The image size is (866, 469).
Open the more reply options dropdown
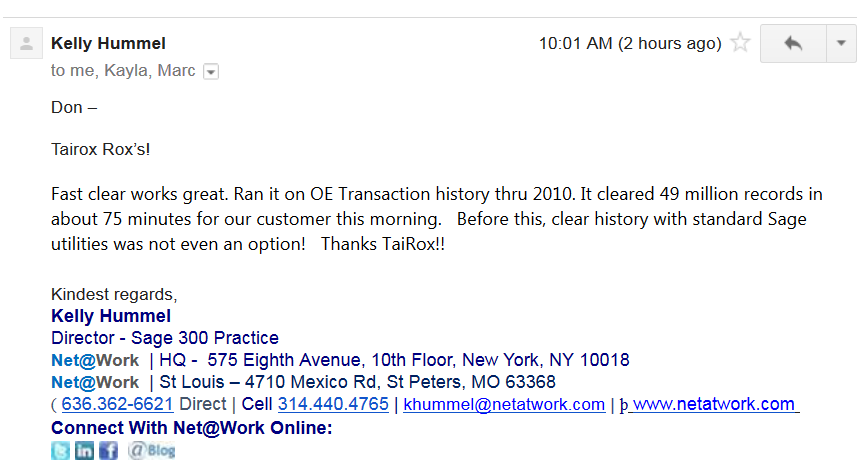coord(841,43)
